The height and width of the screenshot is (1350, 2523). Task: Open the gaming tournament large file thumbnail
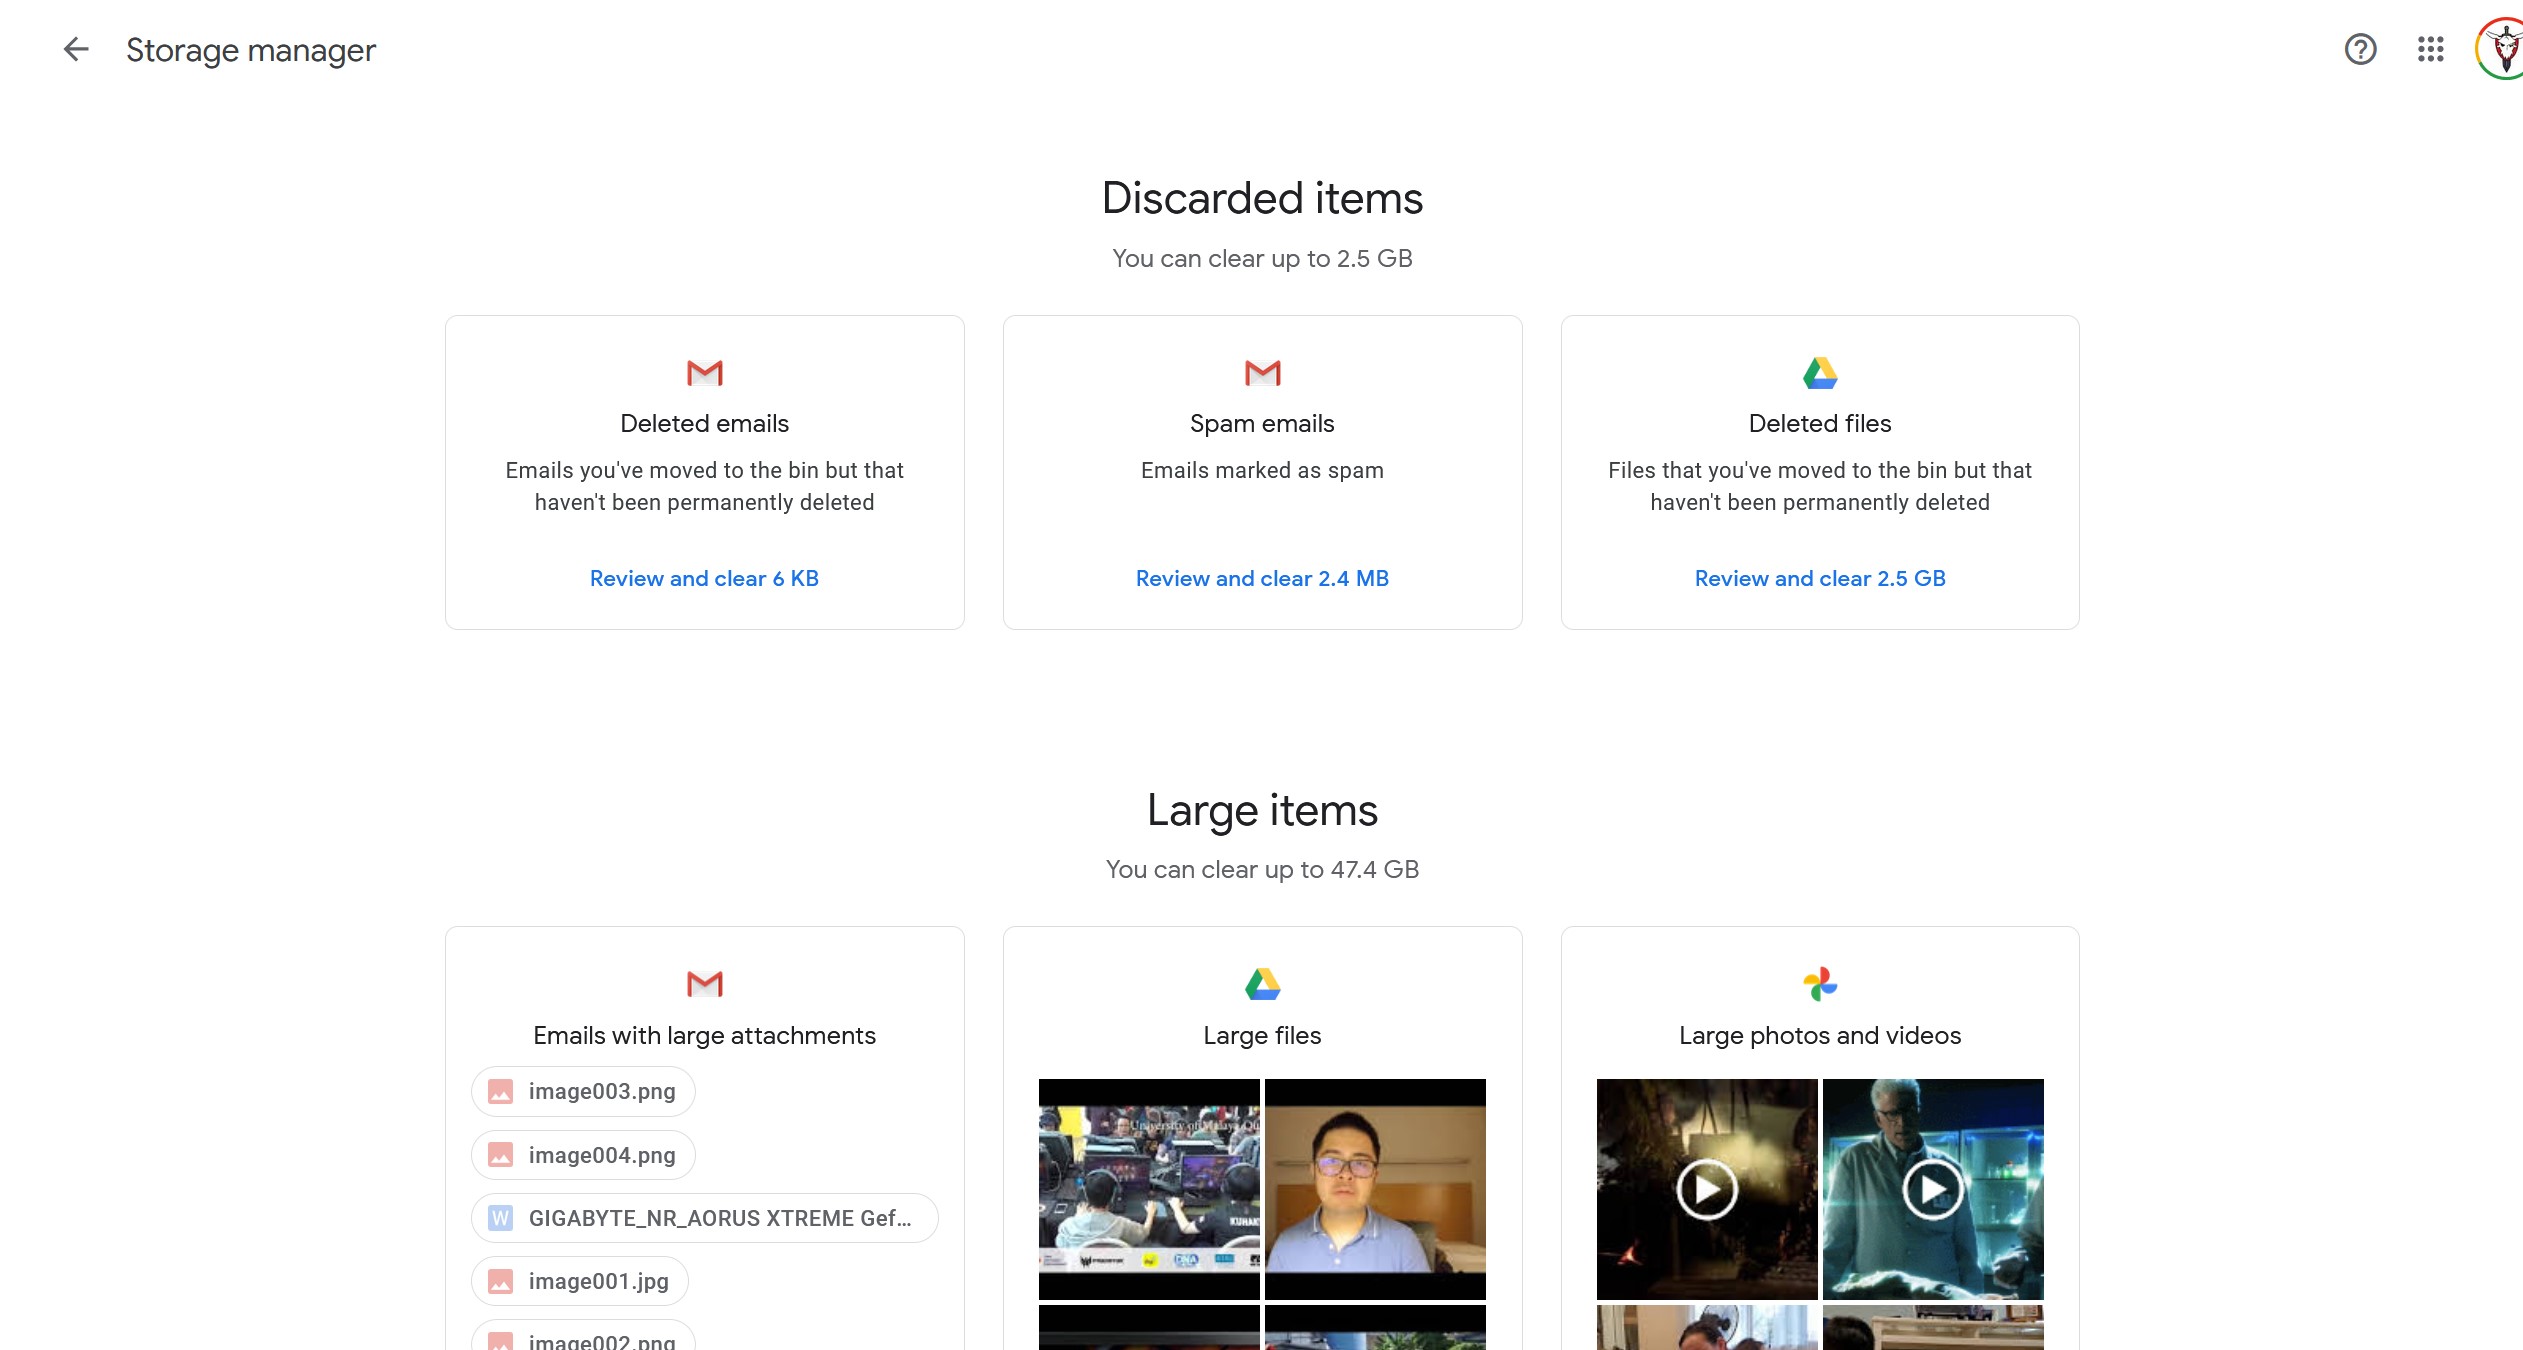point(1149,1189)
